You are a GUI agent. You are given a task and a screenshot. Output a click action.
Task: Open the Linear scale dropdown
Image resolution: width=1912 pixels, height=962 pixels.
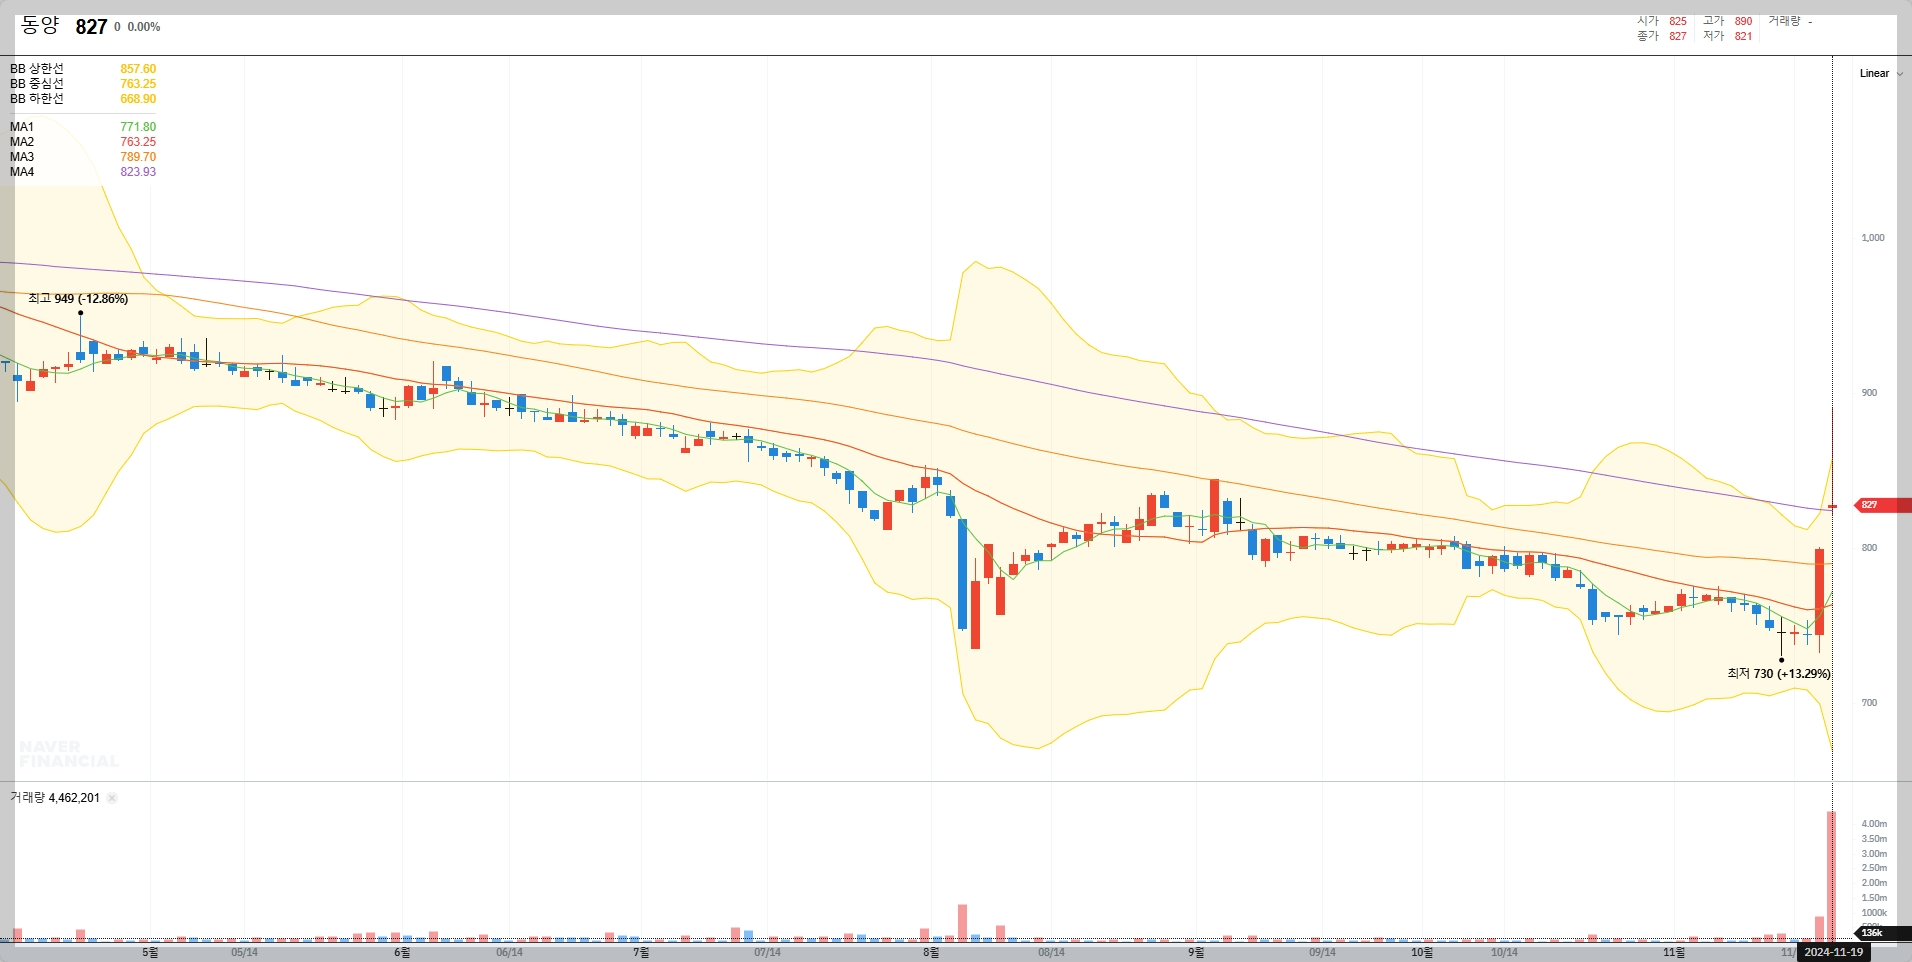pyautogui.click(x=1881, y=73)
